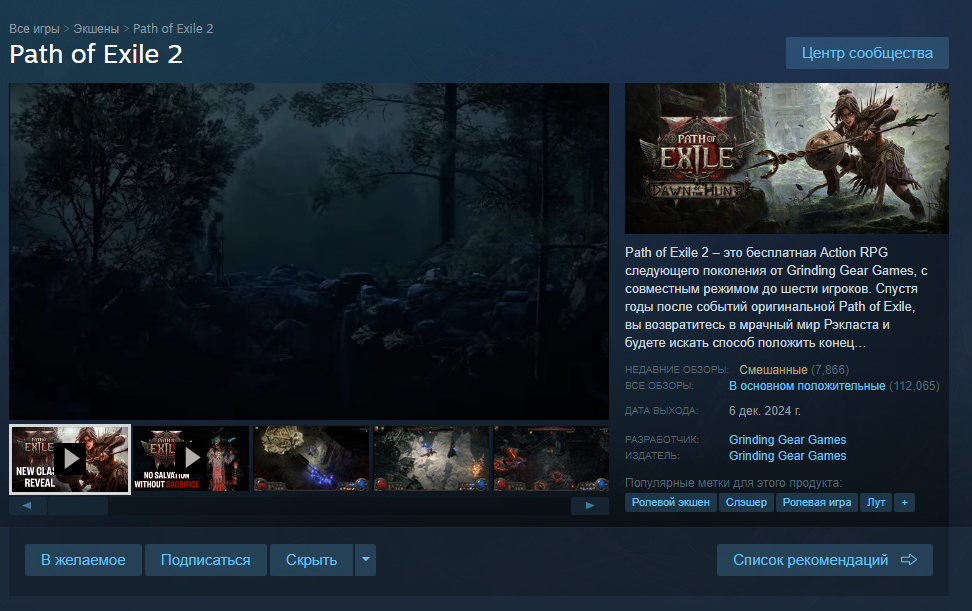Click the main forest media viewer

click(309, 251)
